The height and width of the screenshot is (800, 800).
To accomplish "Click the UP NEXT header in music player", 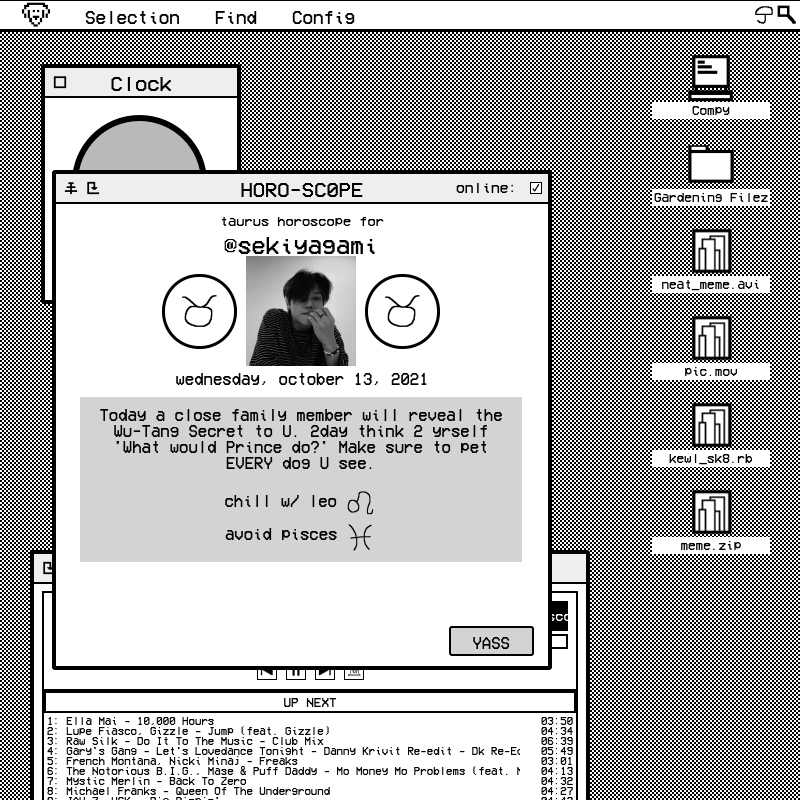I will coord(310,703).
